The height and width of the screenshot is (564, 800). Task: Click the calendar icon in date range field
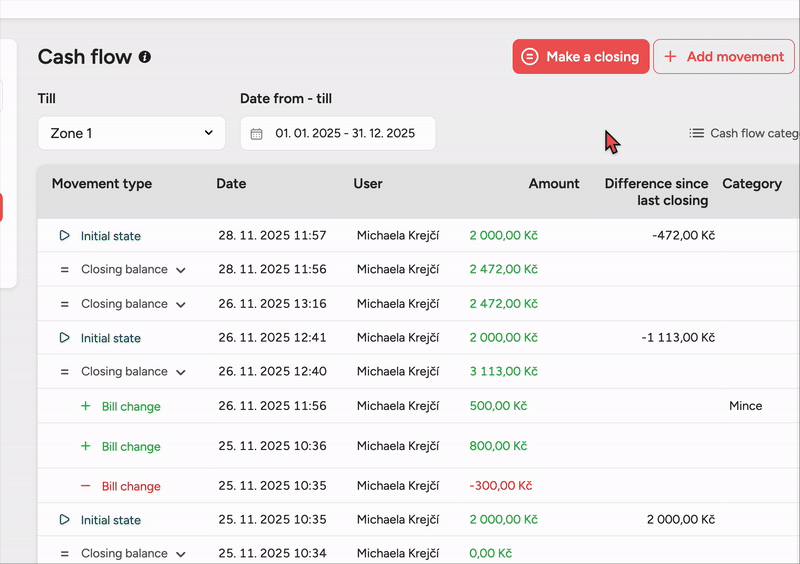[x=256, y=134]
